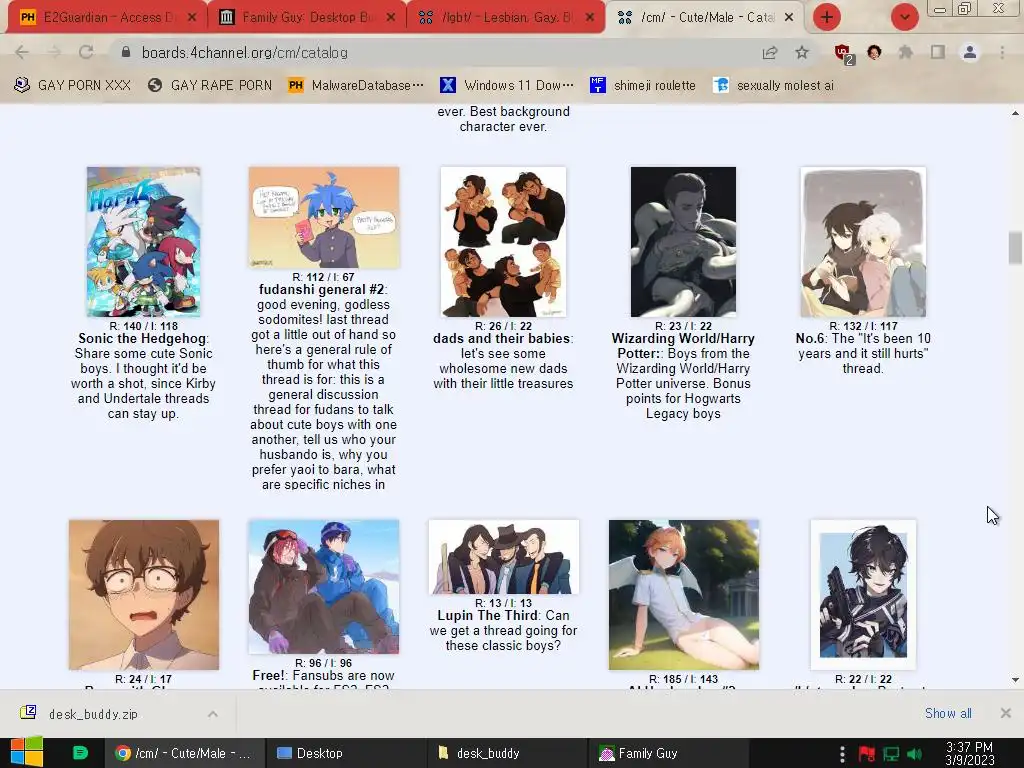Close the Family Guy: Desktop tab
Viewport: 1024px width, 768px height.
[391, 17]
